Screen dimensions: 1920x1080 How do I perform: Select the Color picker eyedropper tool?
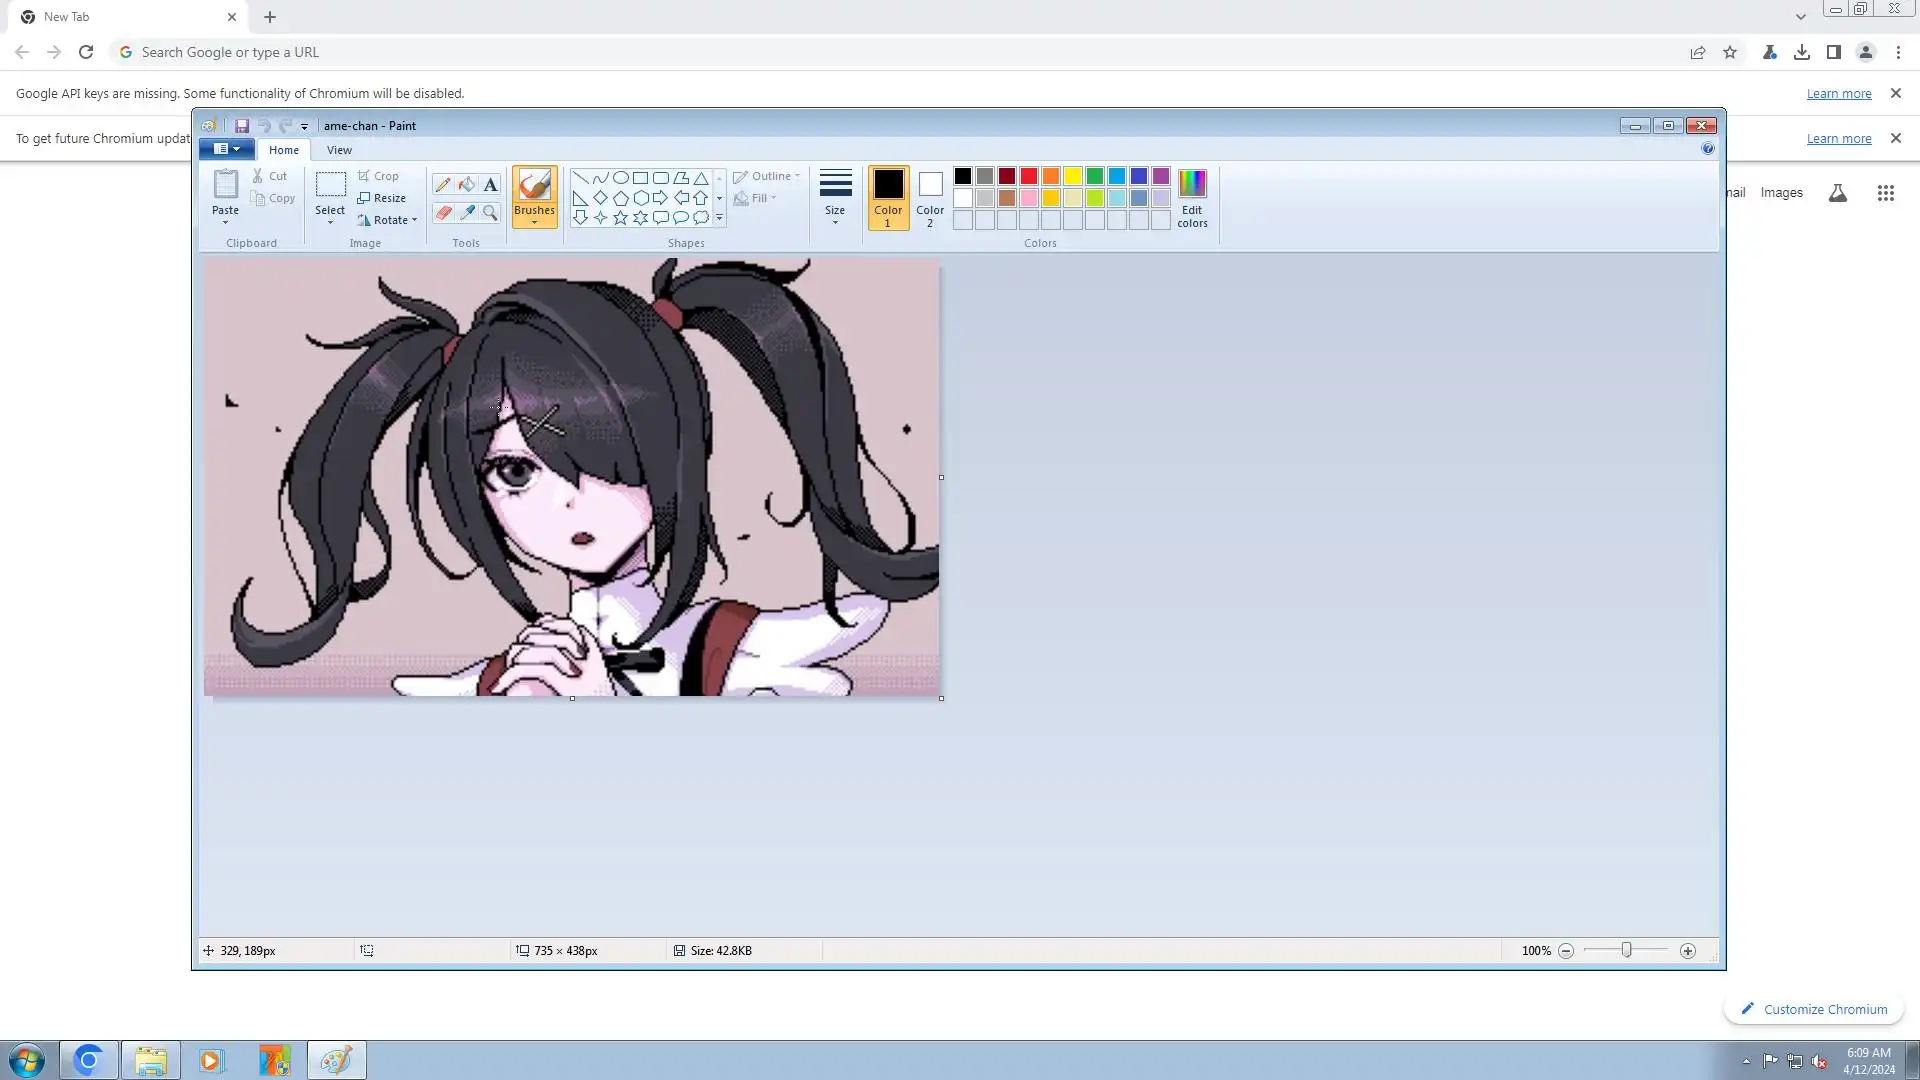(x=467, y=213)
